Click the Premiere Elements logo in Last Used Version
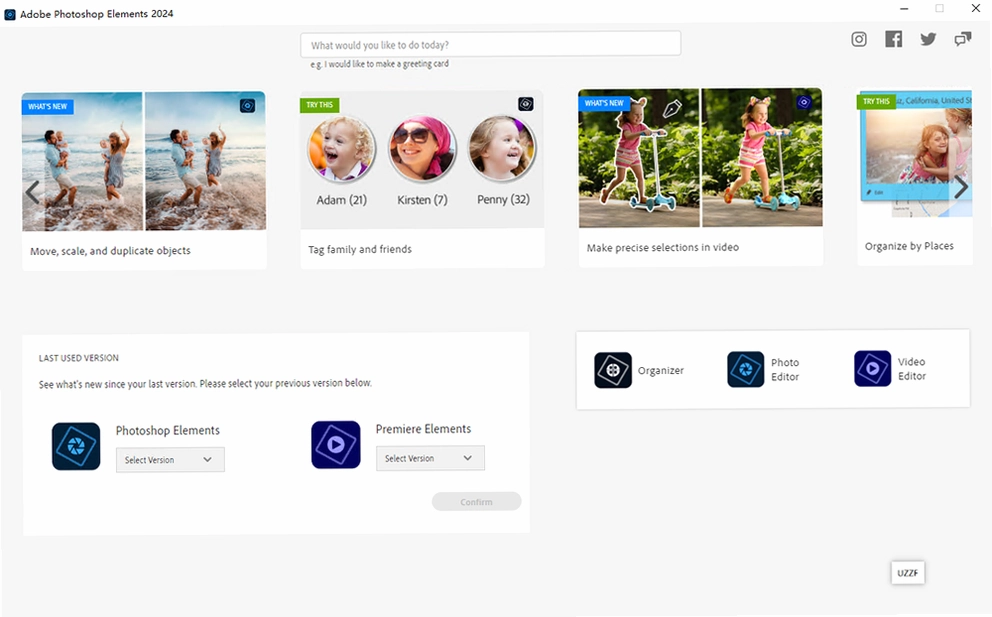This screenshot has height=617, width=992. (x=336, y=445)
